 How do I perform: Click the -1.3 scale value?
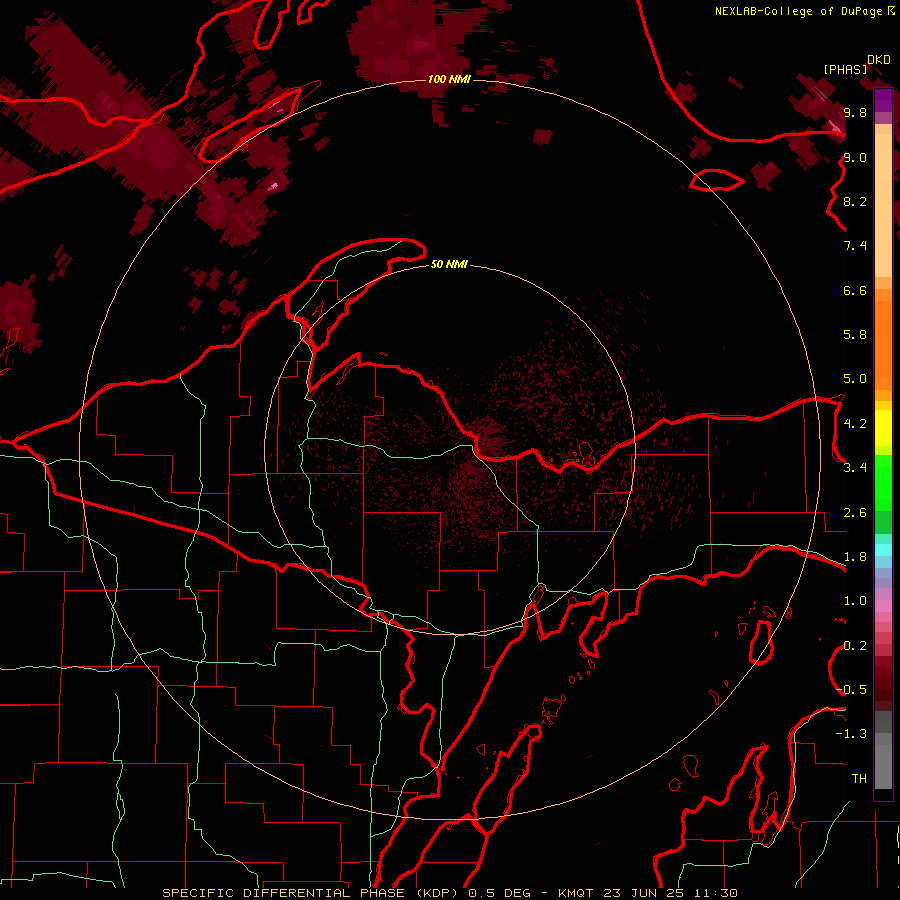851,734
